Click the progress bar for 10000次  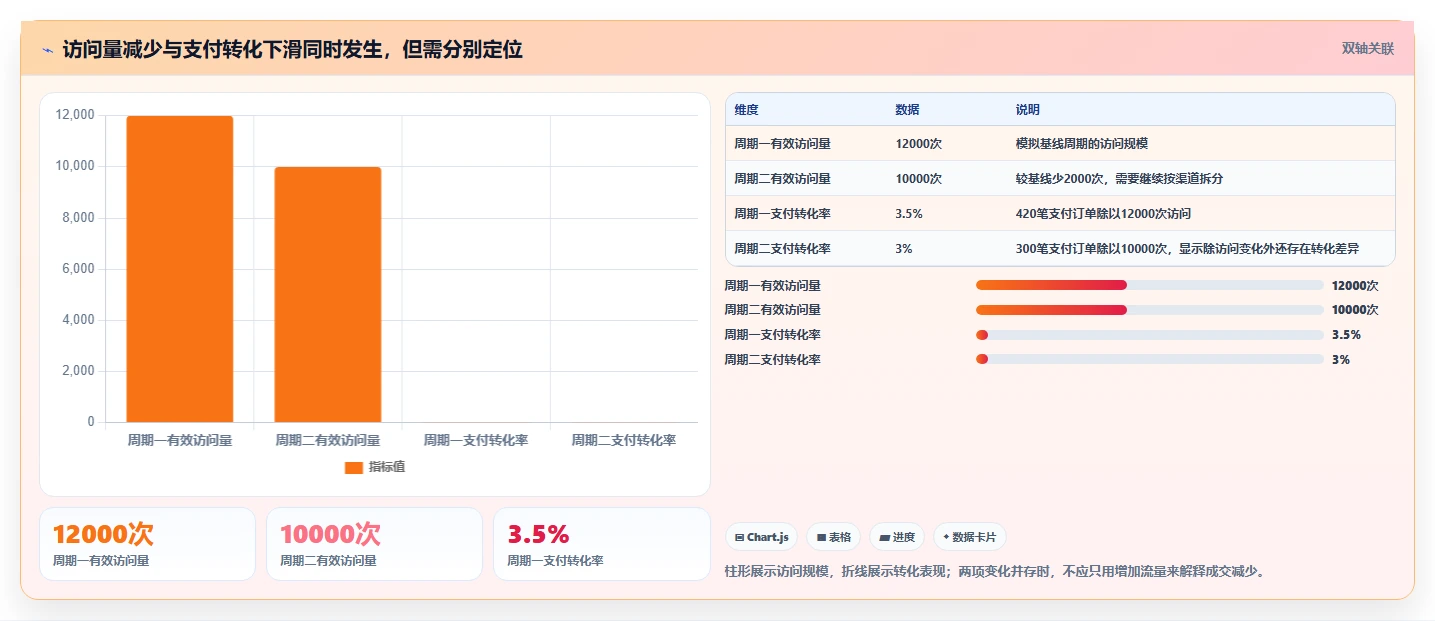1150,310
